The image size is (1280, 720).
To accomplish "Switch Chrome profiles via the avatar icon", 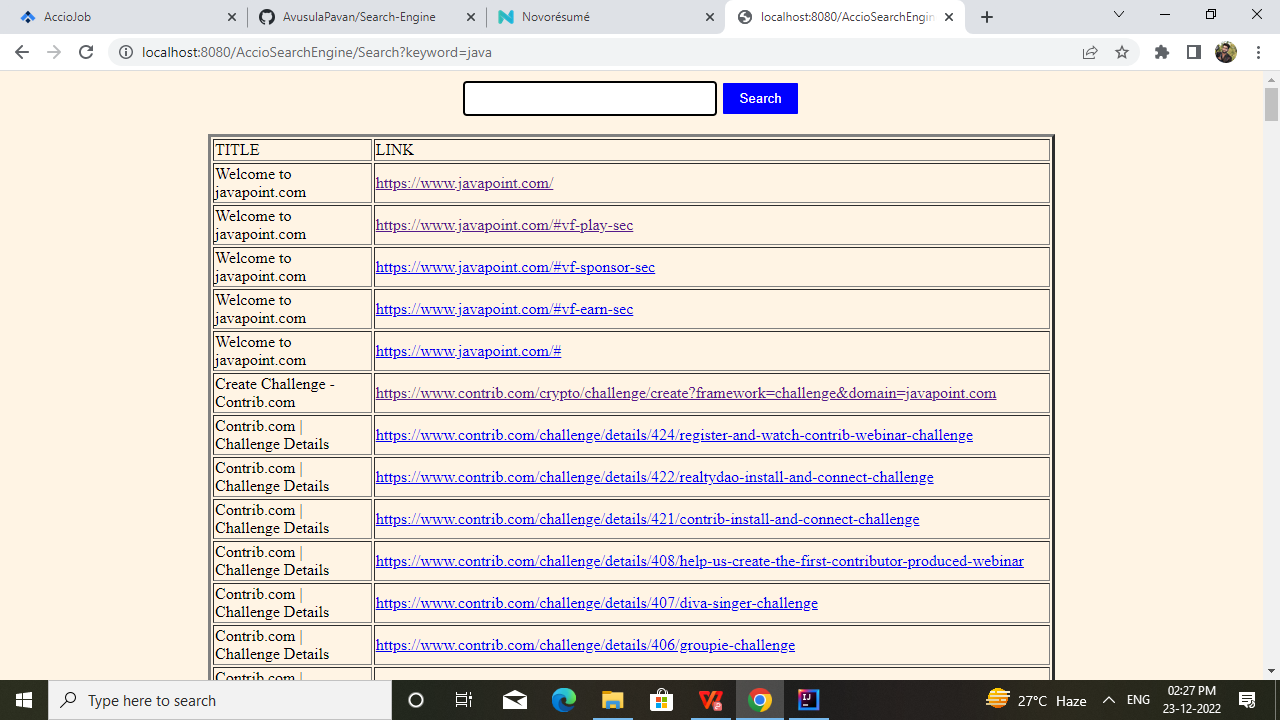I will tap(1227, 52).
